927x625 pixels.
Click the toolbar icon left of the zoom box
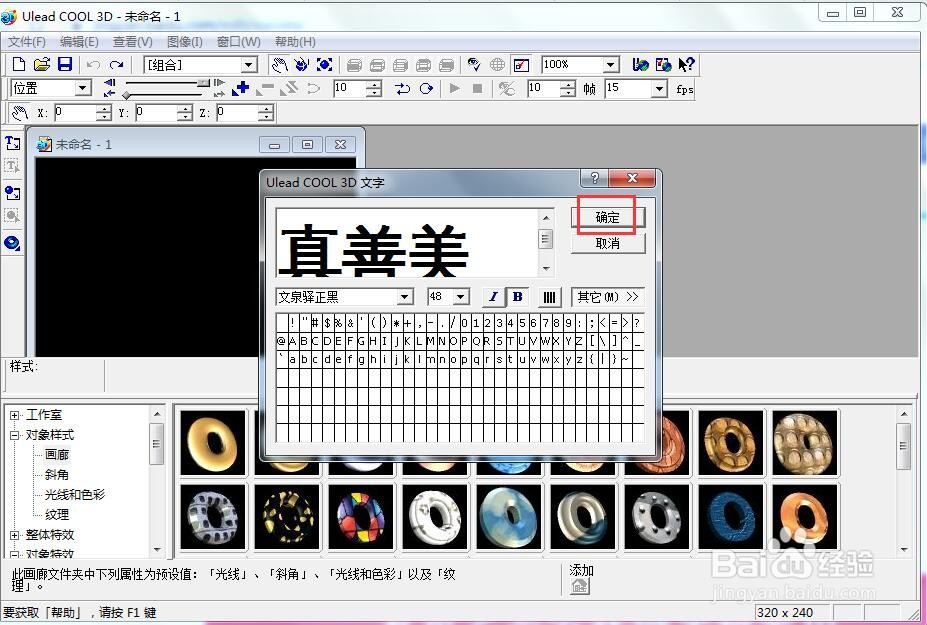point(521,64)
